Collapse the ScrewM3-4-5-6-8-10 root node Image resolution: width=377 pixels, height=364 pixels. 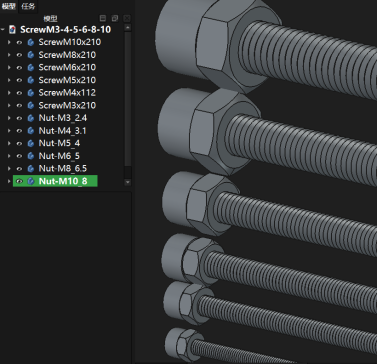pyautogui.click(x=3, y=30)
